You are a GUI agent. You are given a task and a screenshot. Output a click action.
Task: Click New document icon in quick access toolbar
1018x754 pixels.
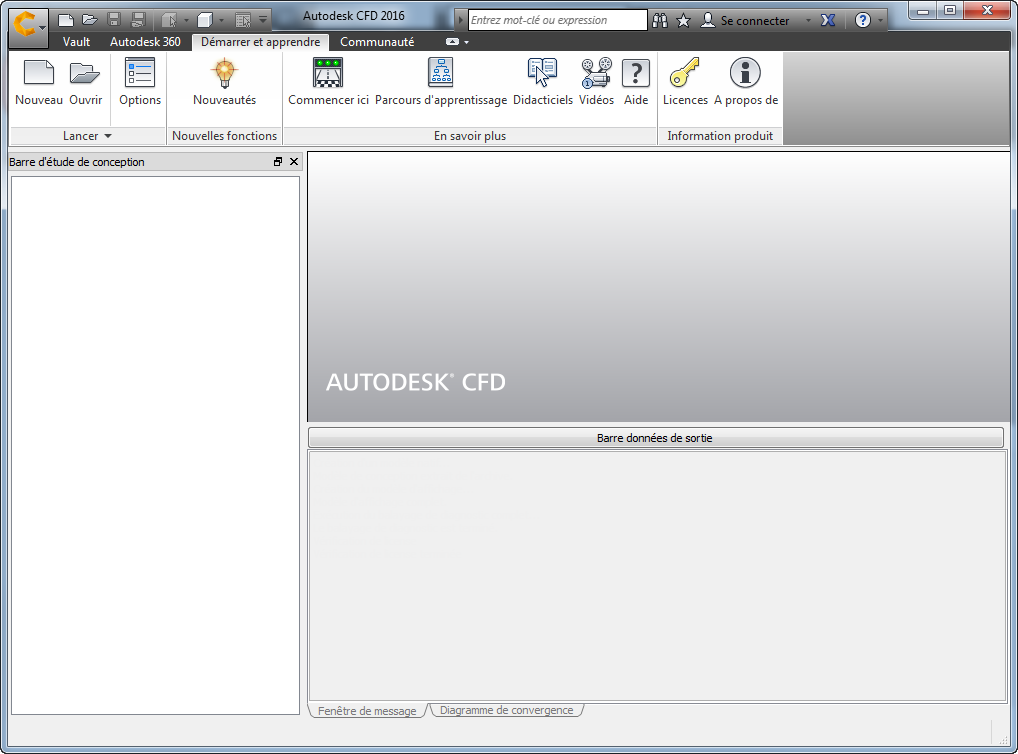tap(66, 20)
